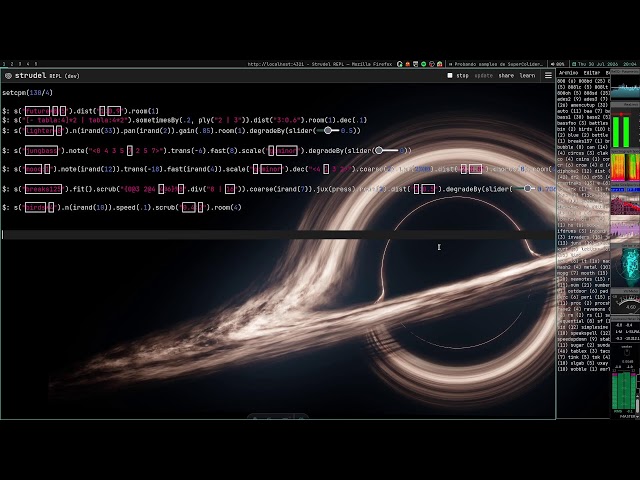Click the jungbass sample name in code
The width and height of the screenshot is (640, 480).
41,151
